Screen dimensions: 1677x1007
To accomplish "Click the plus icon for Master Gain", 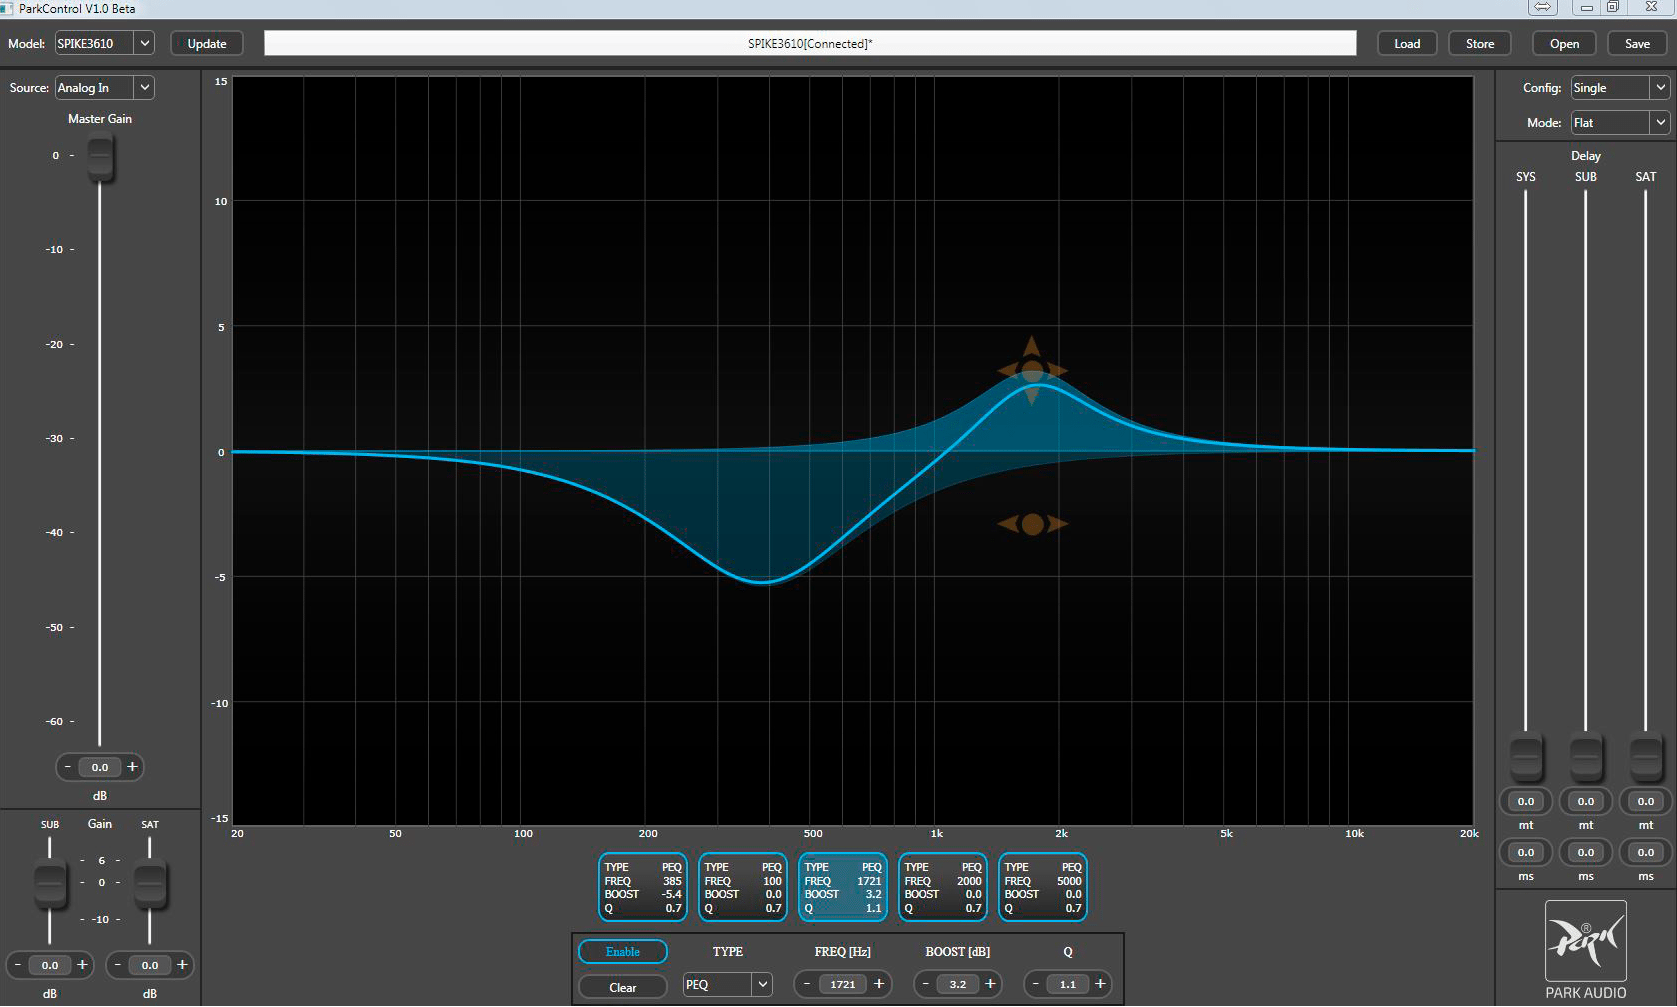I will point(132,767).
